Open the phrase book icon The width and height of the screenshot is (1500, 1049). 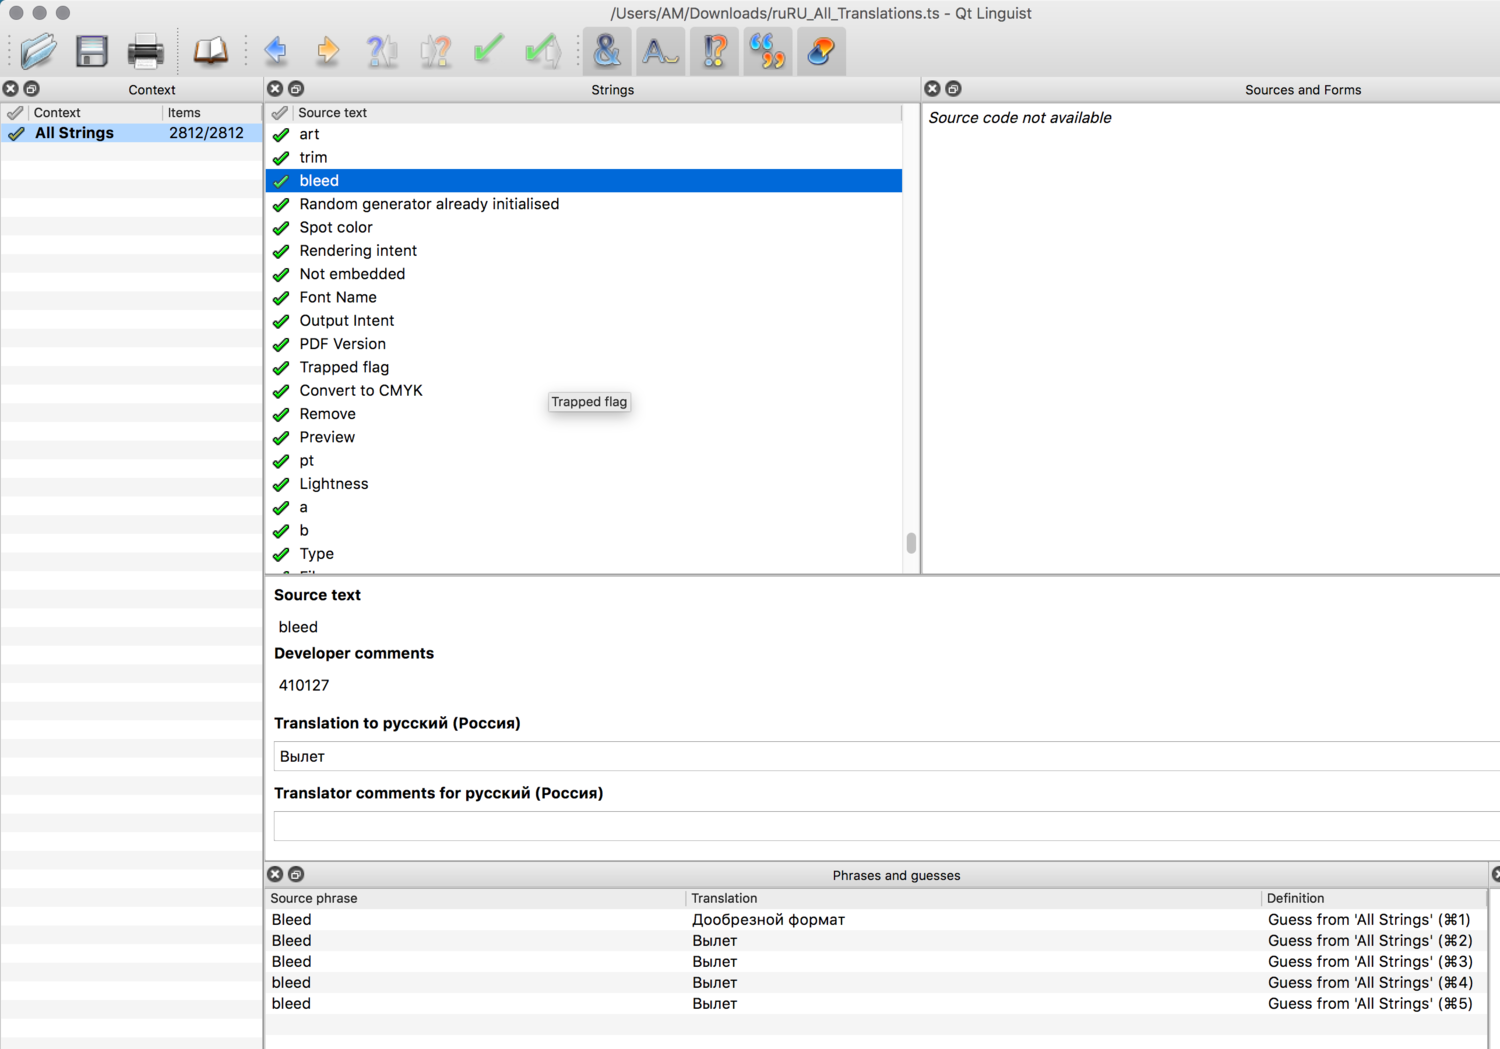[210, 50]
